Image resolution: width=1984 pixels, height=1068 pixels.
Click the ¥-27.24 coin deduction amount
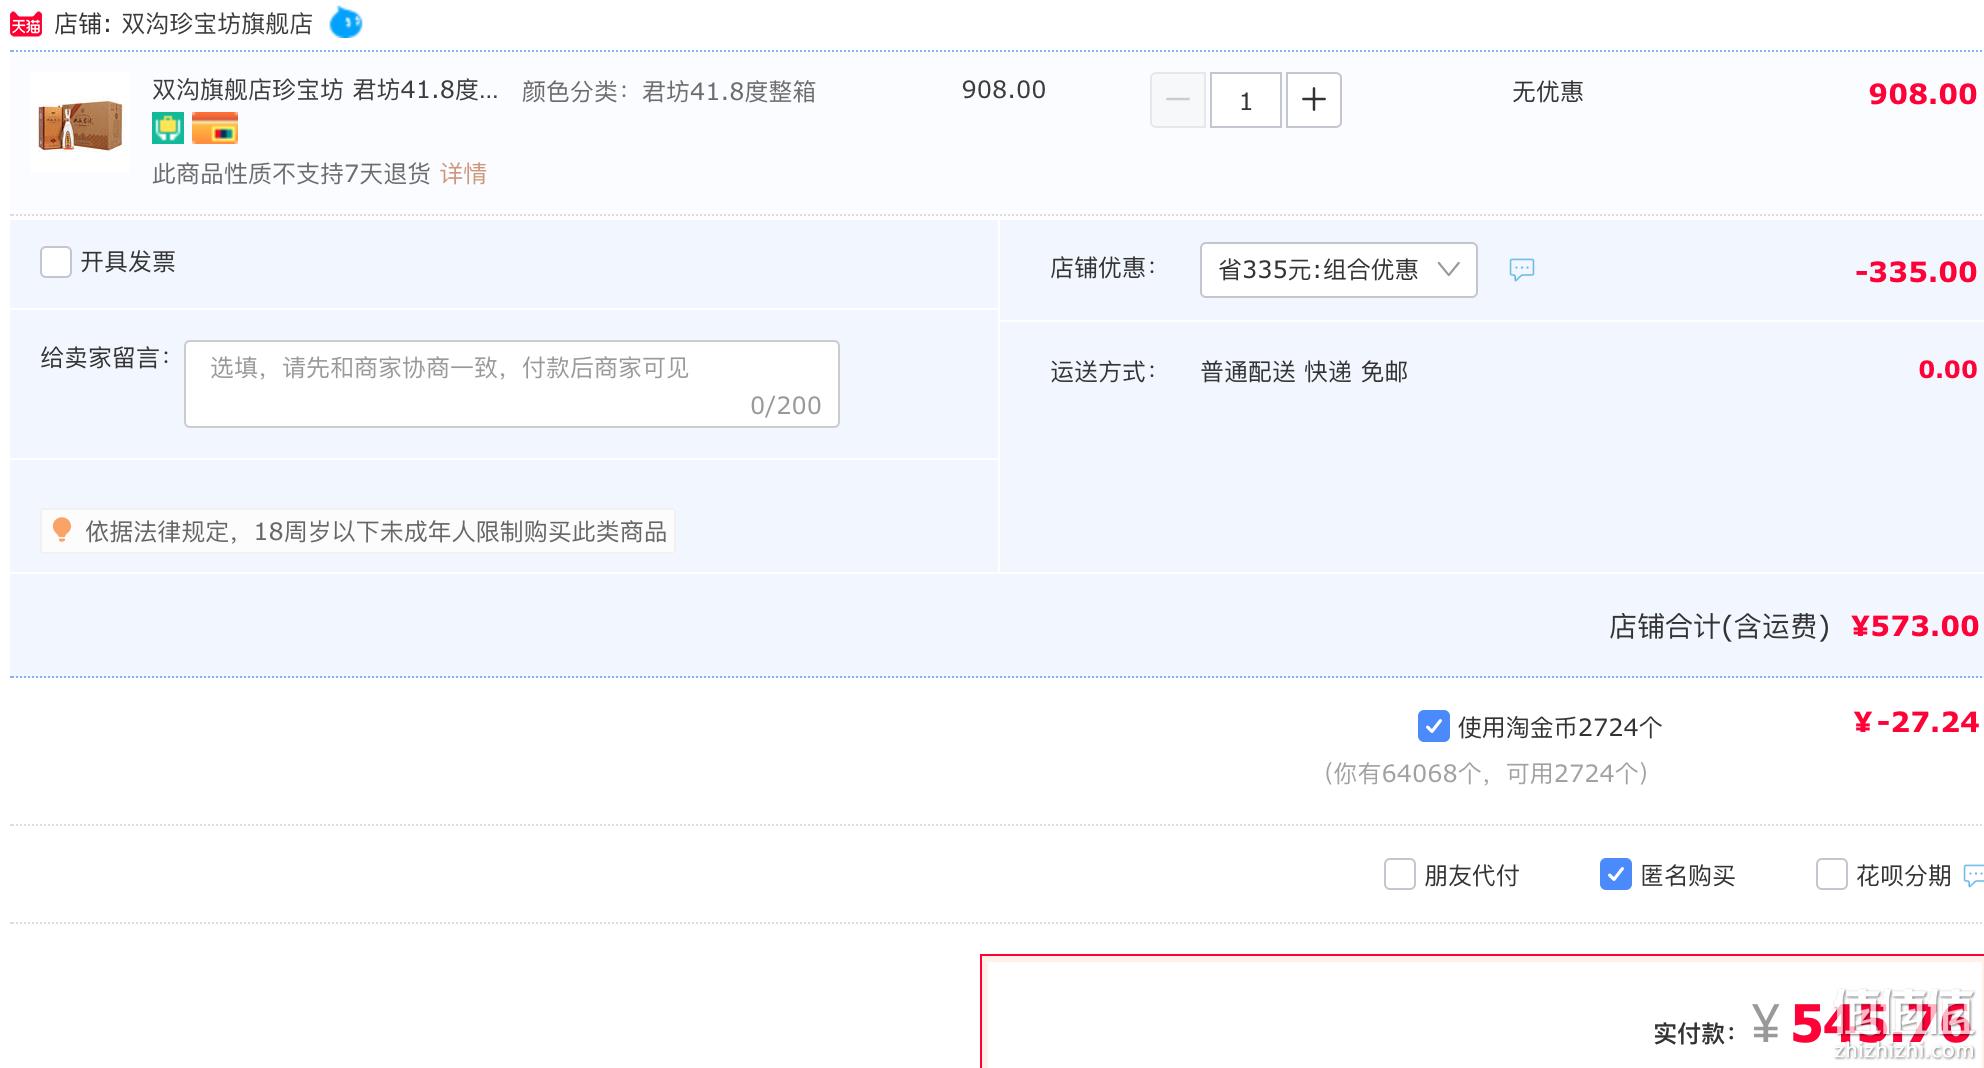tap(1915, 722)
